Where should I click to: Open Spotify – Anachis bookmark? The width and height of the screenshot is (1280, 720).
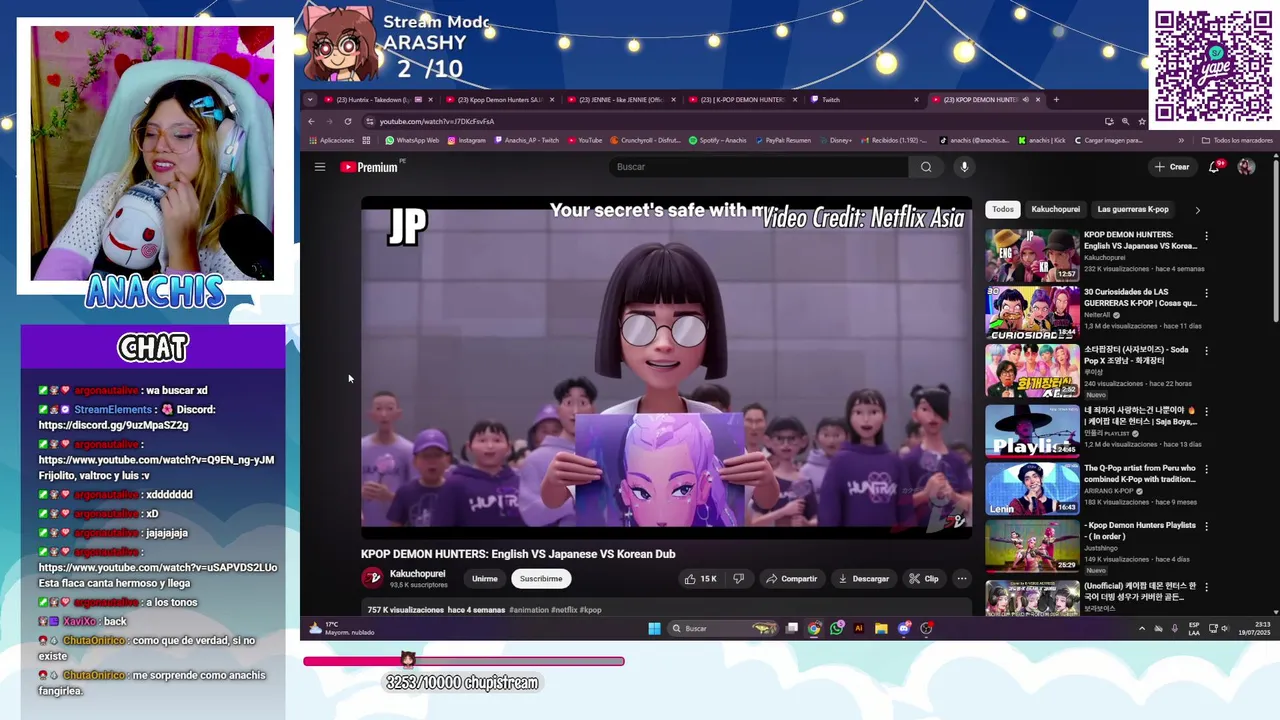717,140
